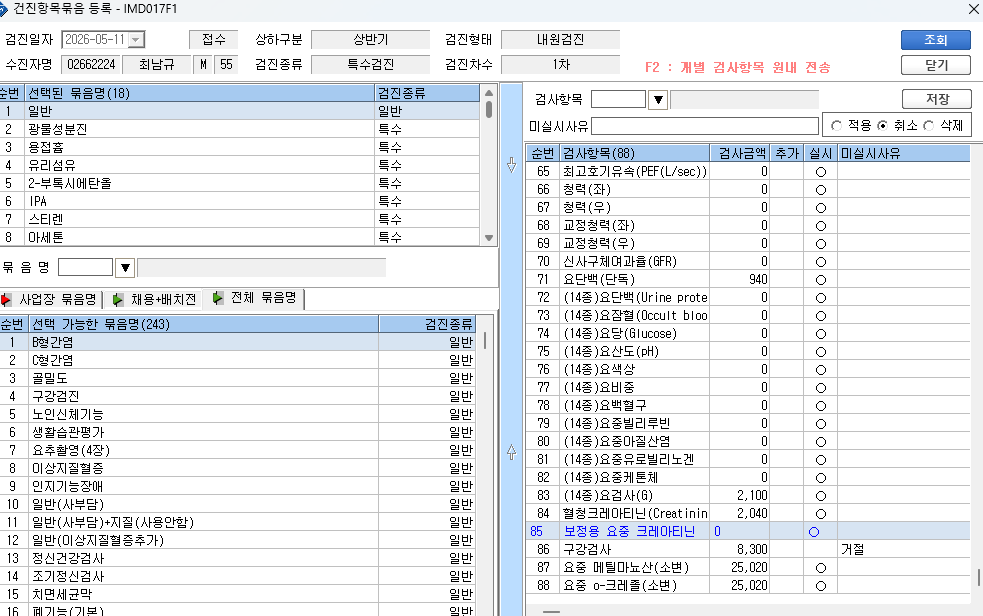Select the 적용 radio option
Image resolution: width=983 pixels, height=616 pixels.
pos(836,125)
